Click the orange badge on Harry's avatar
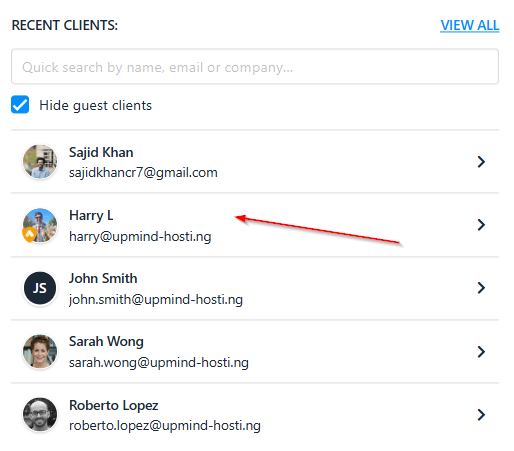The height and width of the screenshot is (451, 514). pyautogui.click(x=29, y=234)
